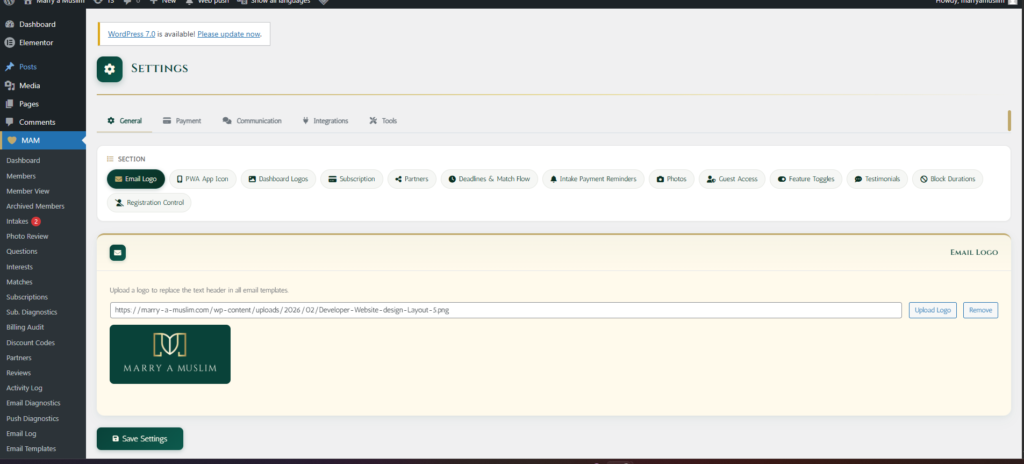Click the Save Settings button
Image resolution: width=1024 pixels, height=464 pixels.
coord(140,439)
